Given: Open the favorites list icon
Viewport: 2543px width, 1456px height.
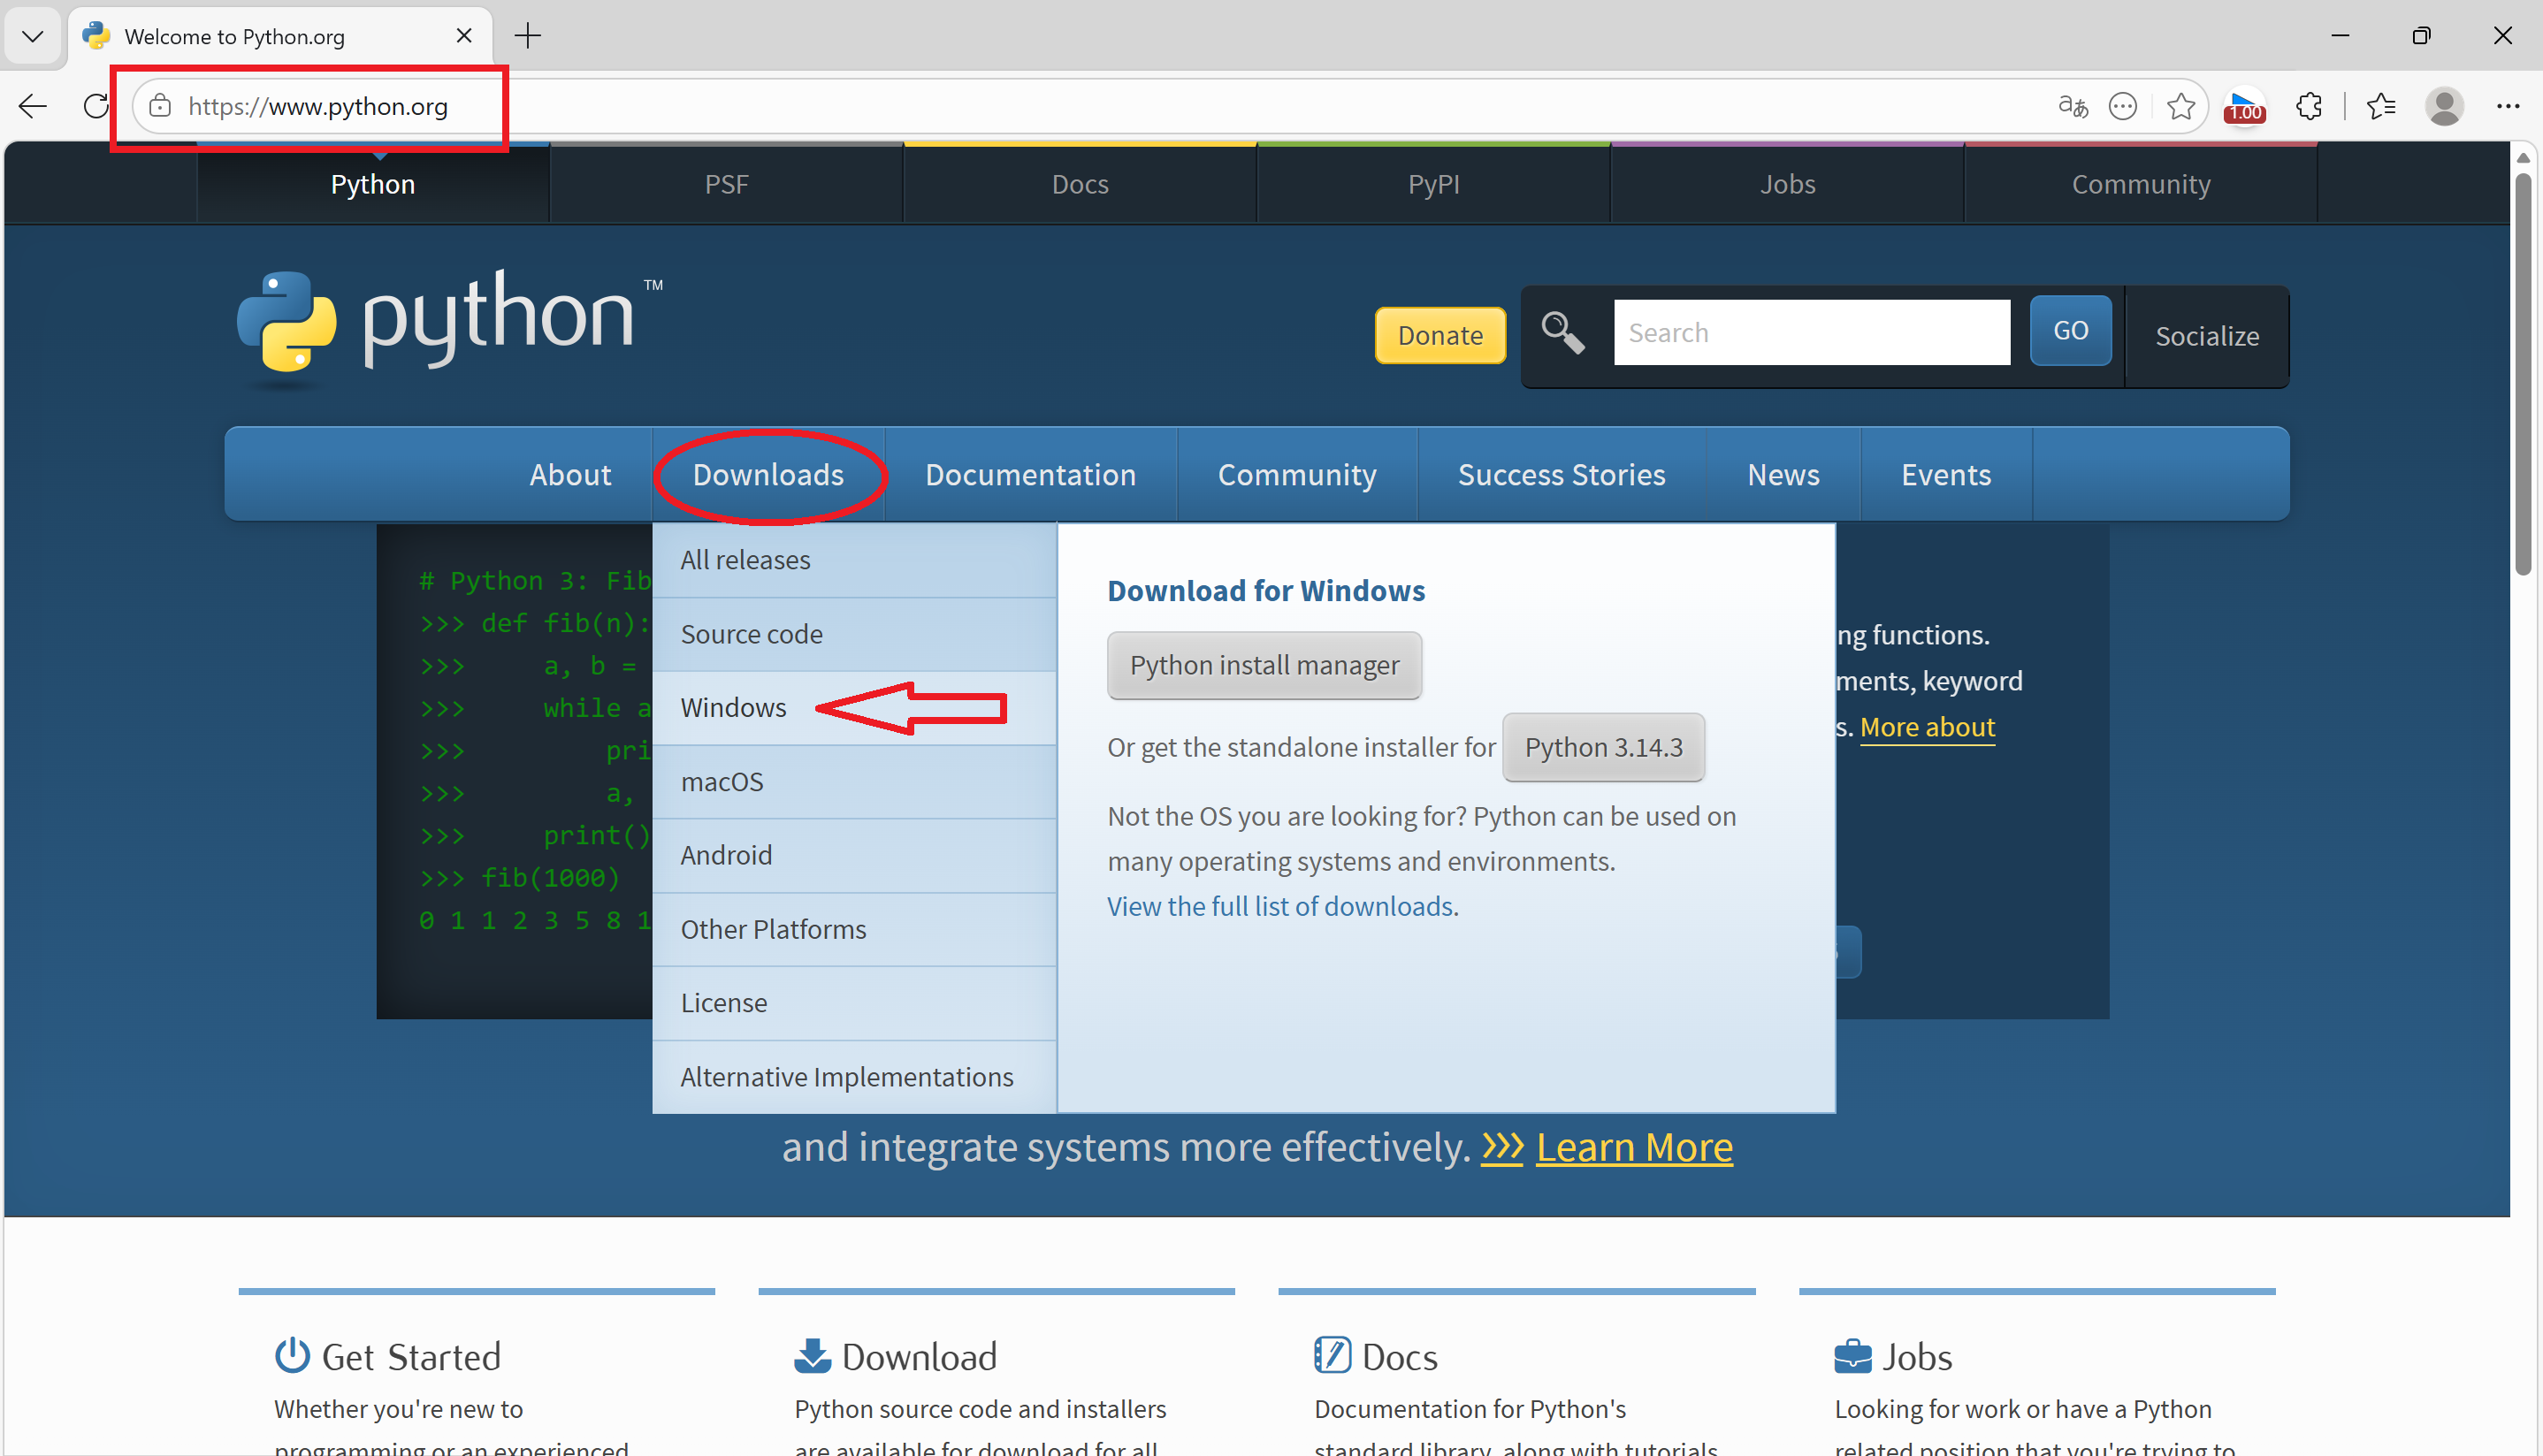Looking at the screenshot, I should [x=2381, y=106].
